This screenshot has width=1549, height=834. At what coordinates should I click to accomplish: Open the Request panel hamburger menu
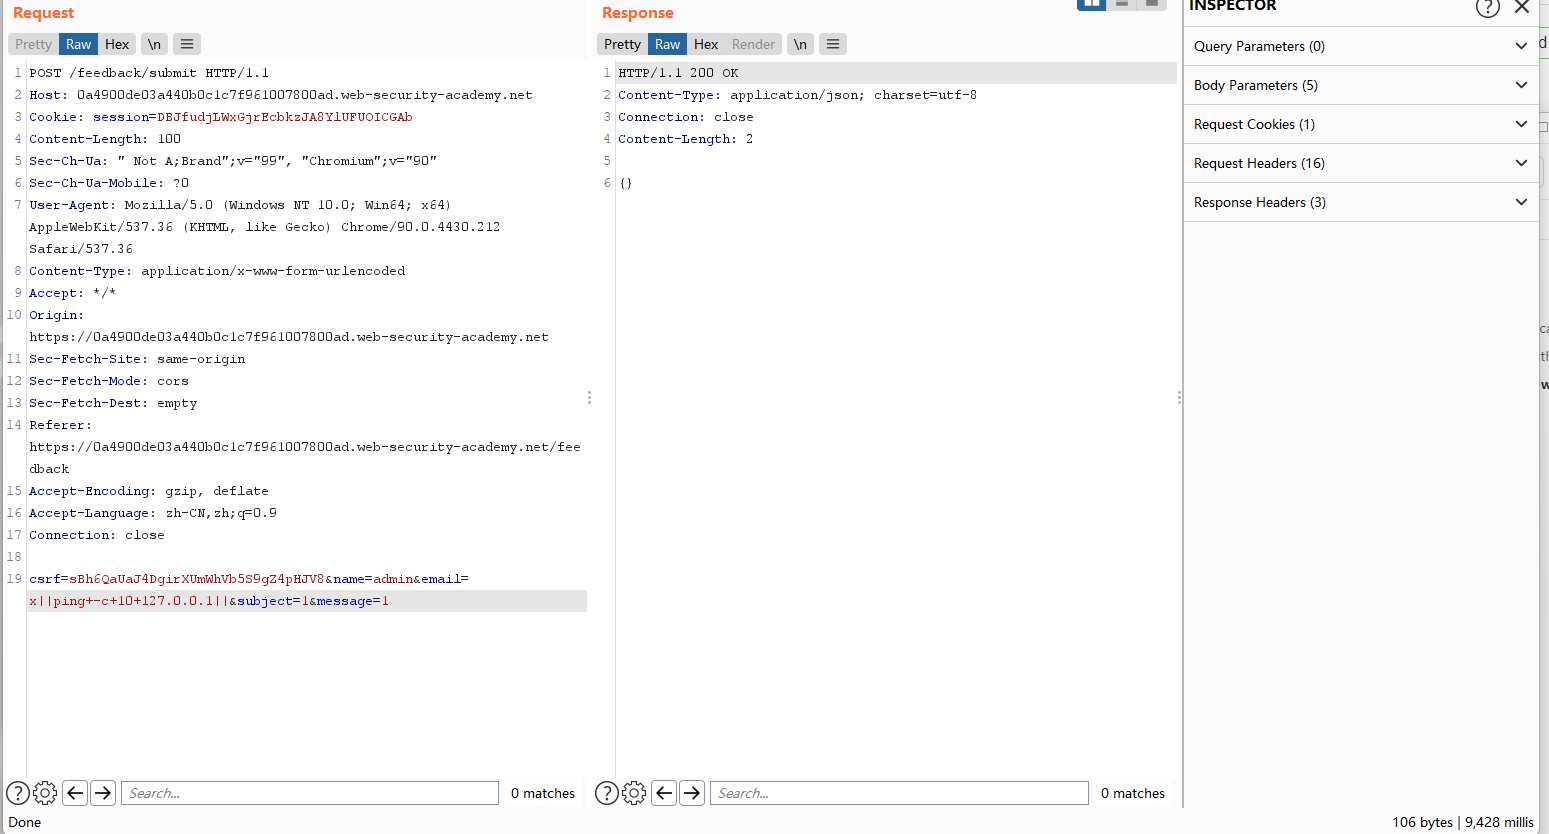(x=187, y=44)
